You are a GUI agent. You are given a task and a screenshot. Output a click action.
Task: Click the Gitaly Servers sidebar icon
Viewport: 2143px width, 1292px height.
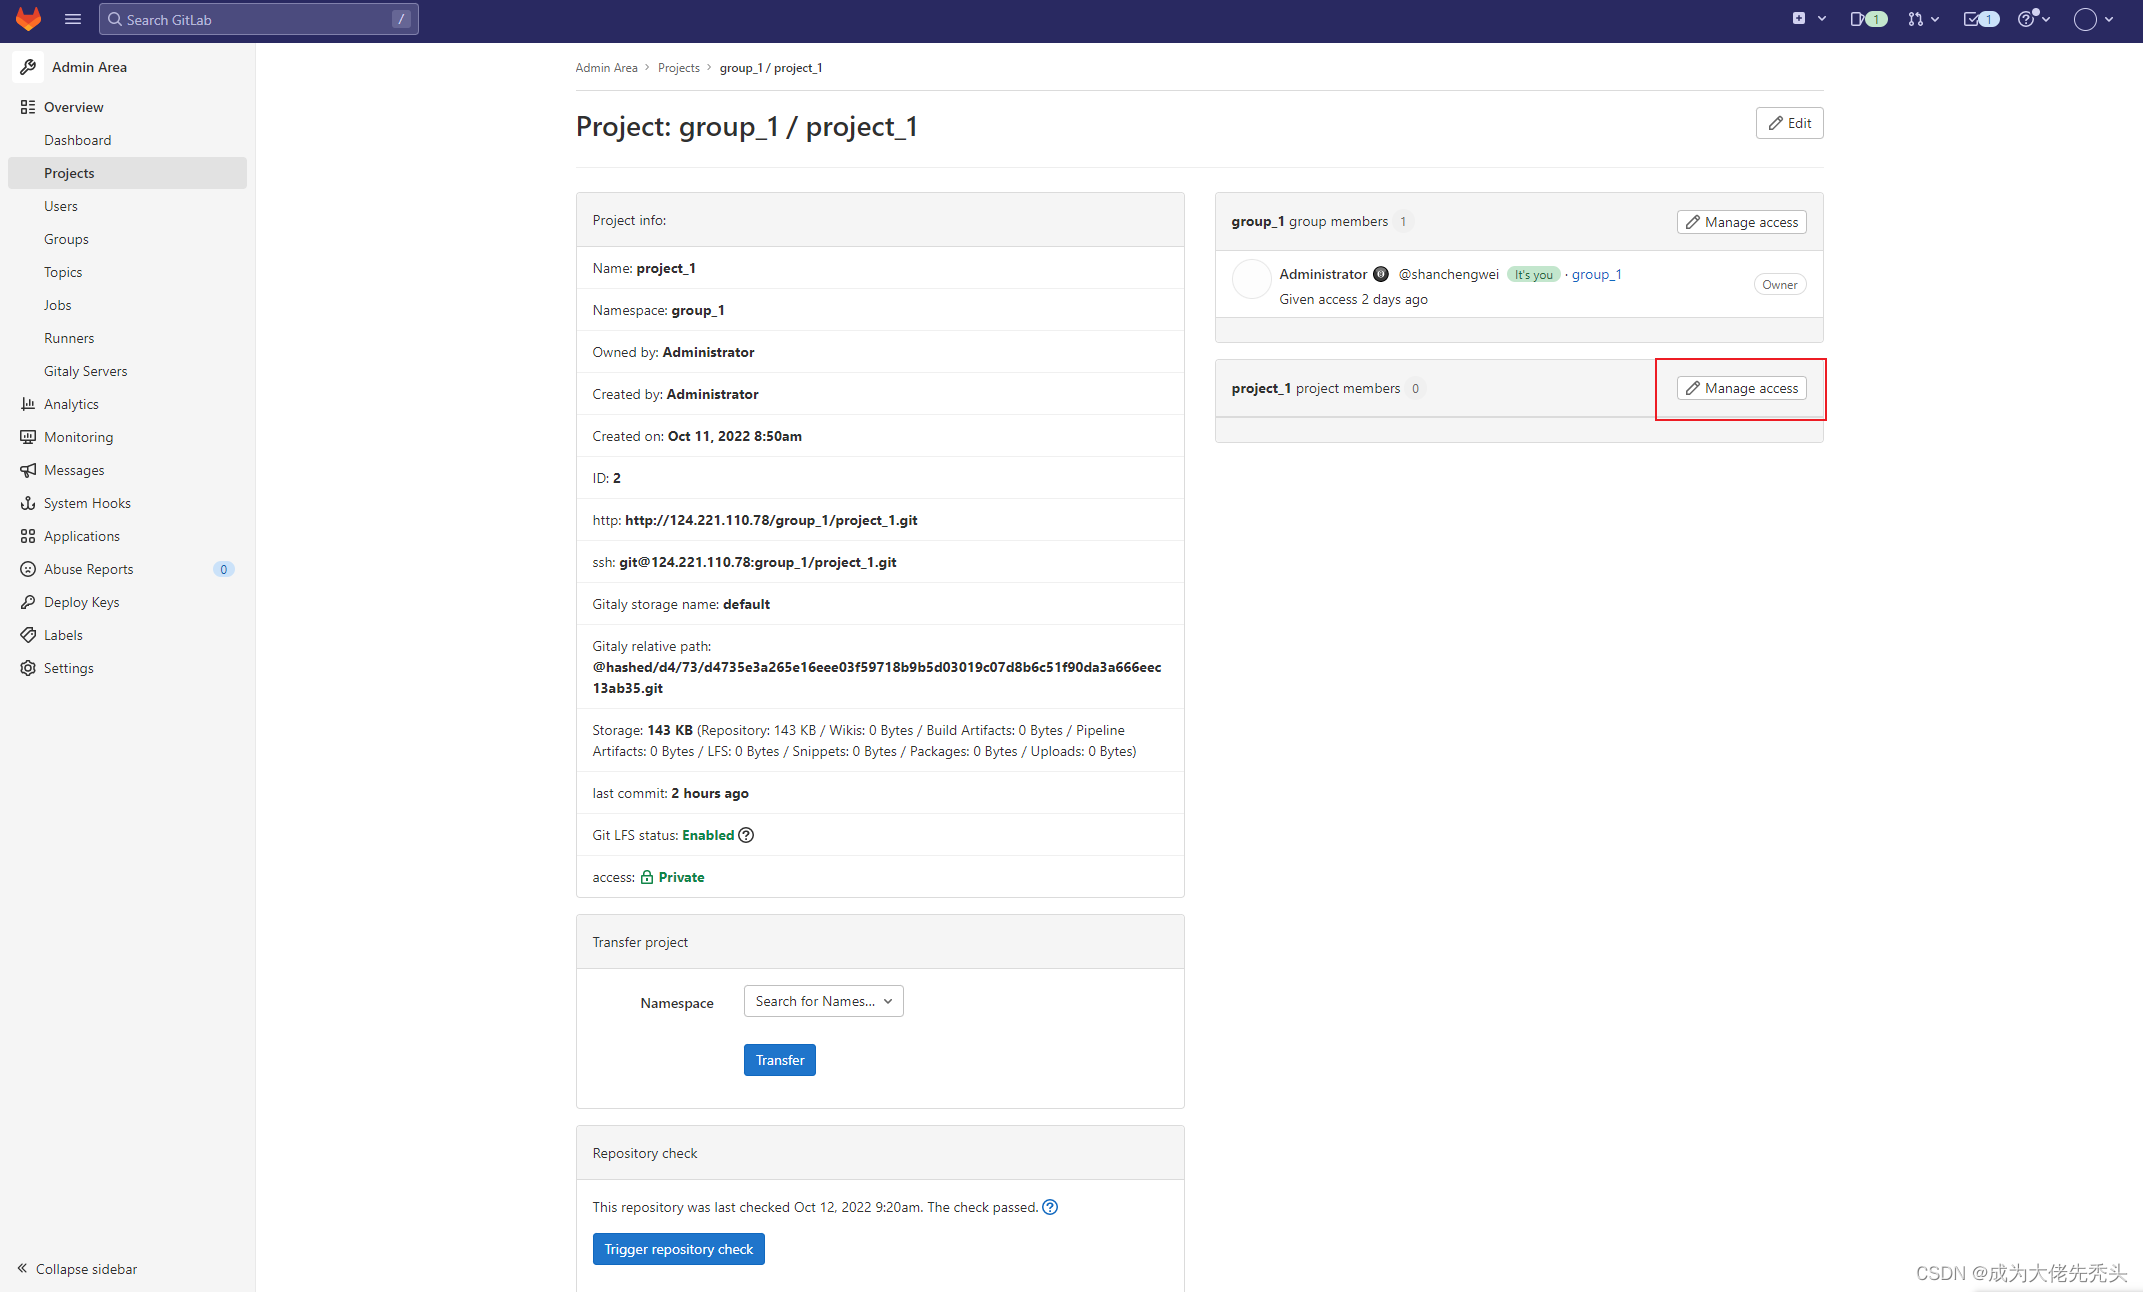click(x=84, y=370)
